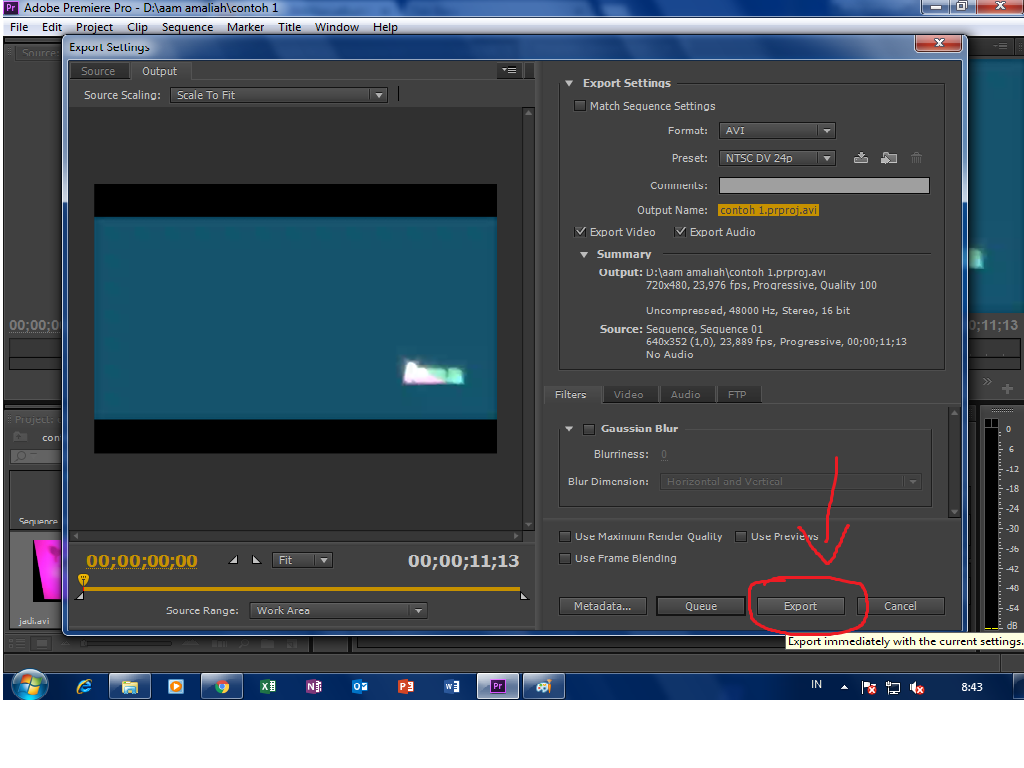Launch Internet Explorer from the taskbar
The height and width of the screenshot is (768, 1024).
coord(84,686)
